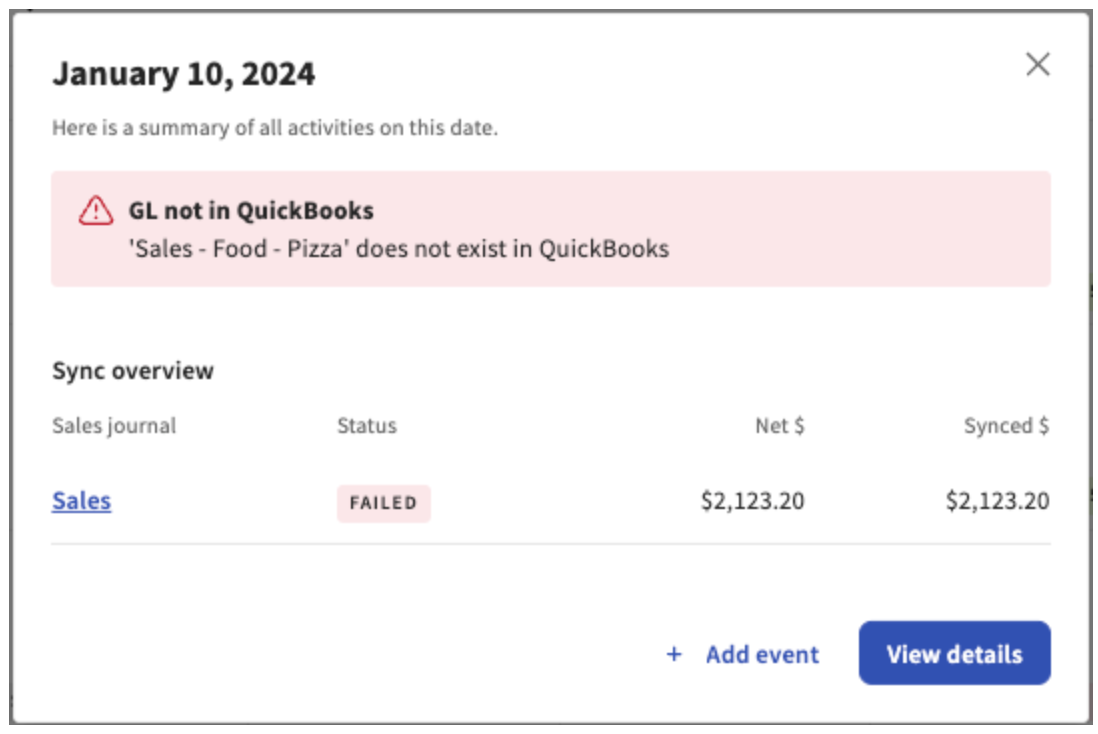1098x734 pixels.
Task: Click the divider line below Sales row
Action: coord(550,544)
